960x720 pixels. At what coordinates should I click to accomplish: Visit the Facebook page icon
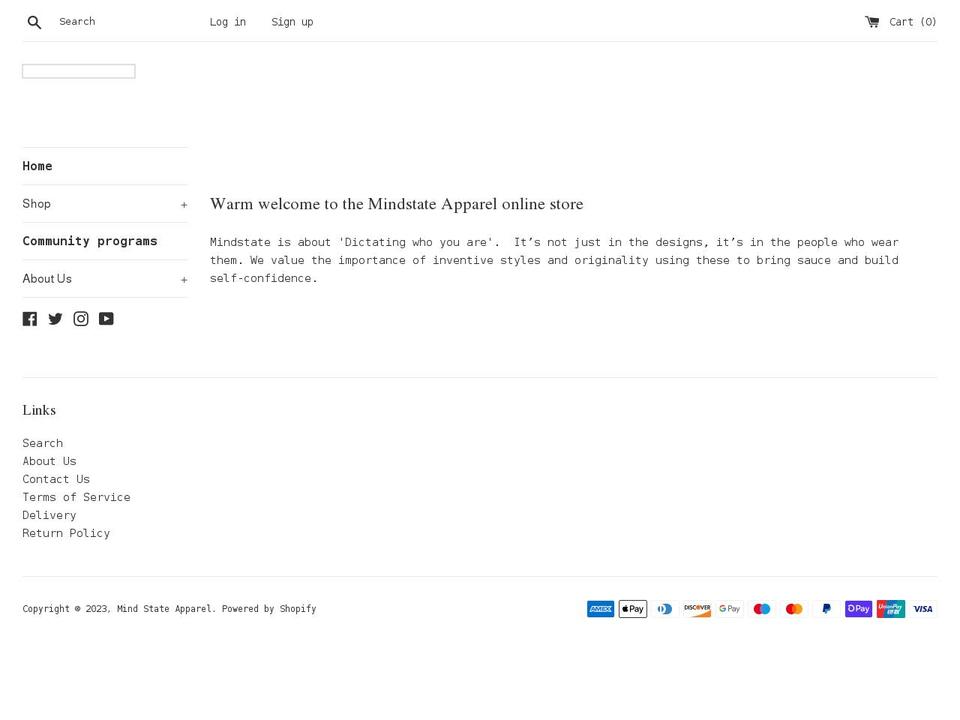tap(29, 318)
